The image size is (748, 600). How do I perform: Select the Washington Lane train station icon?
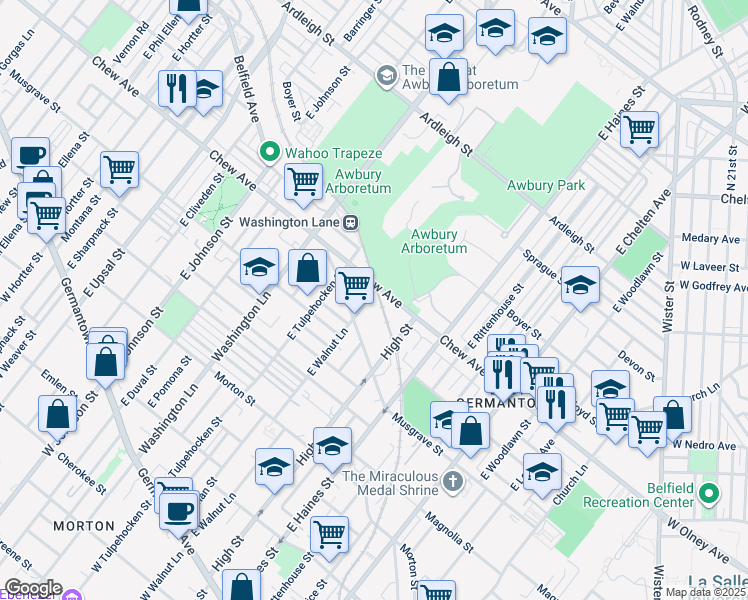click(x=352, y=222)
